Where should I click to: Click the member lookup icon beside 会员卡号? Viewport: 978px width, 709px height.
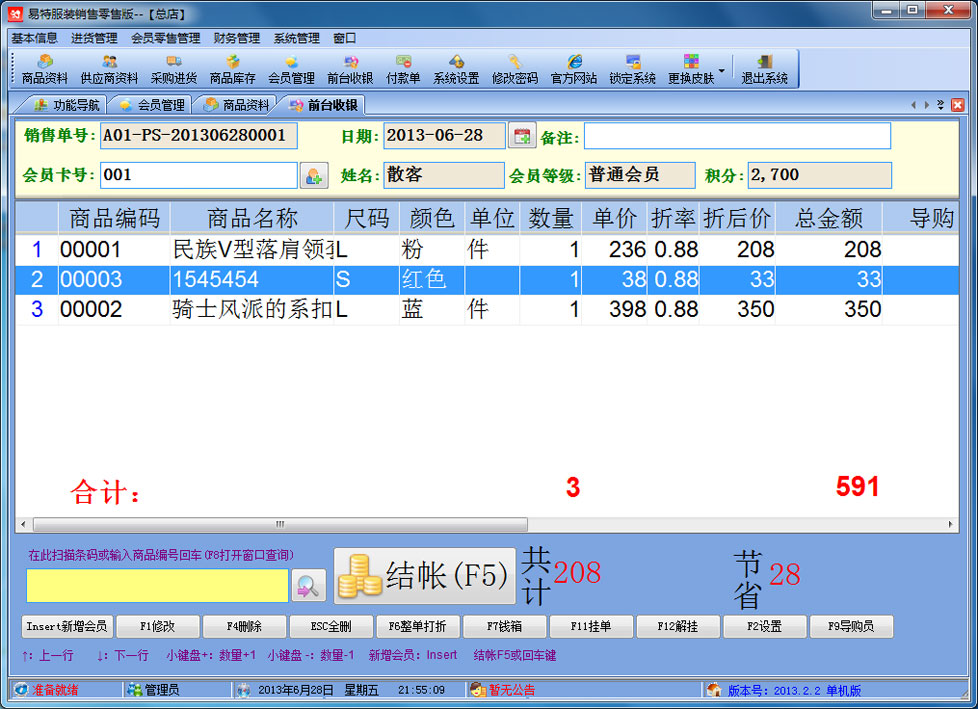pos(314,176)
